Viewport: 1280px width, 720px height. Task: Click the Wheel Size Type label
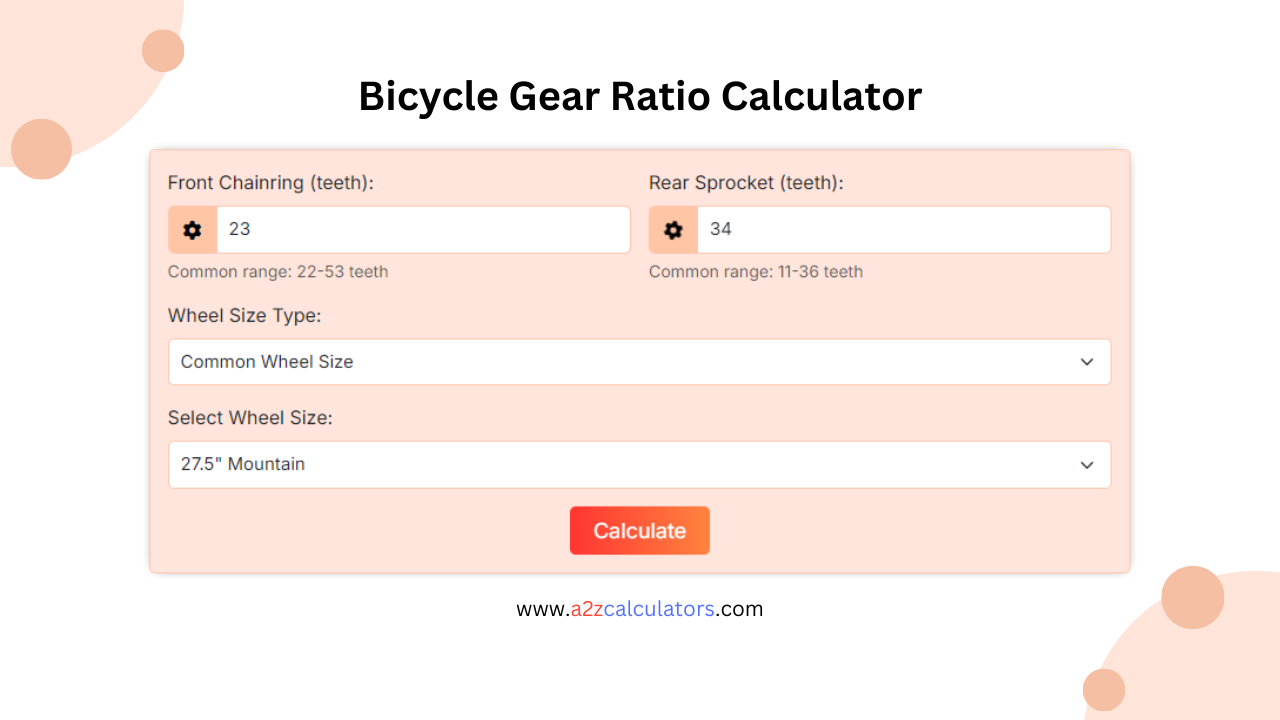pos(244,315)
